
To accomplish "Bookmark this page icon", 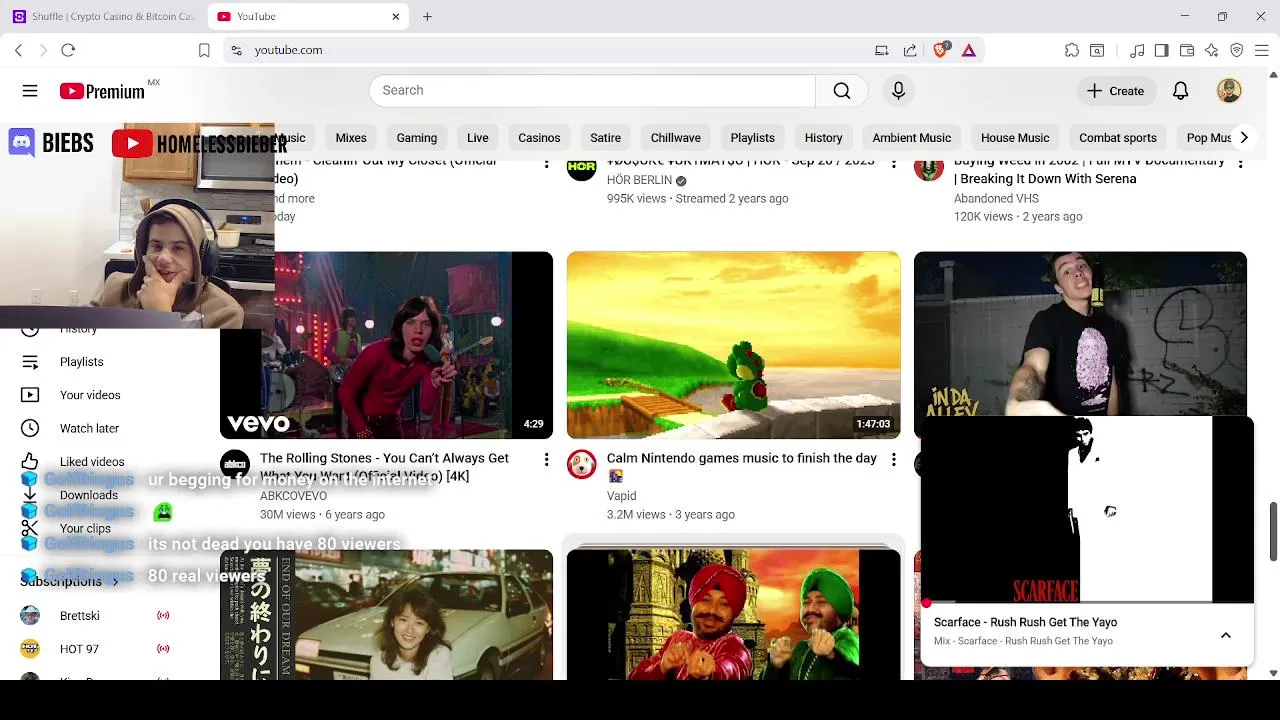I will (204, 50).
